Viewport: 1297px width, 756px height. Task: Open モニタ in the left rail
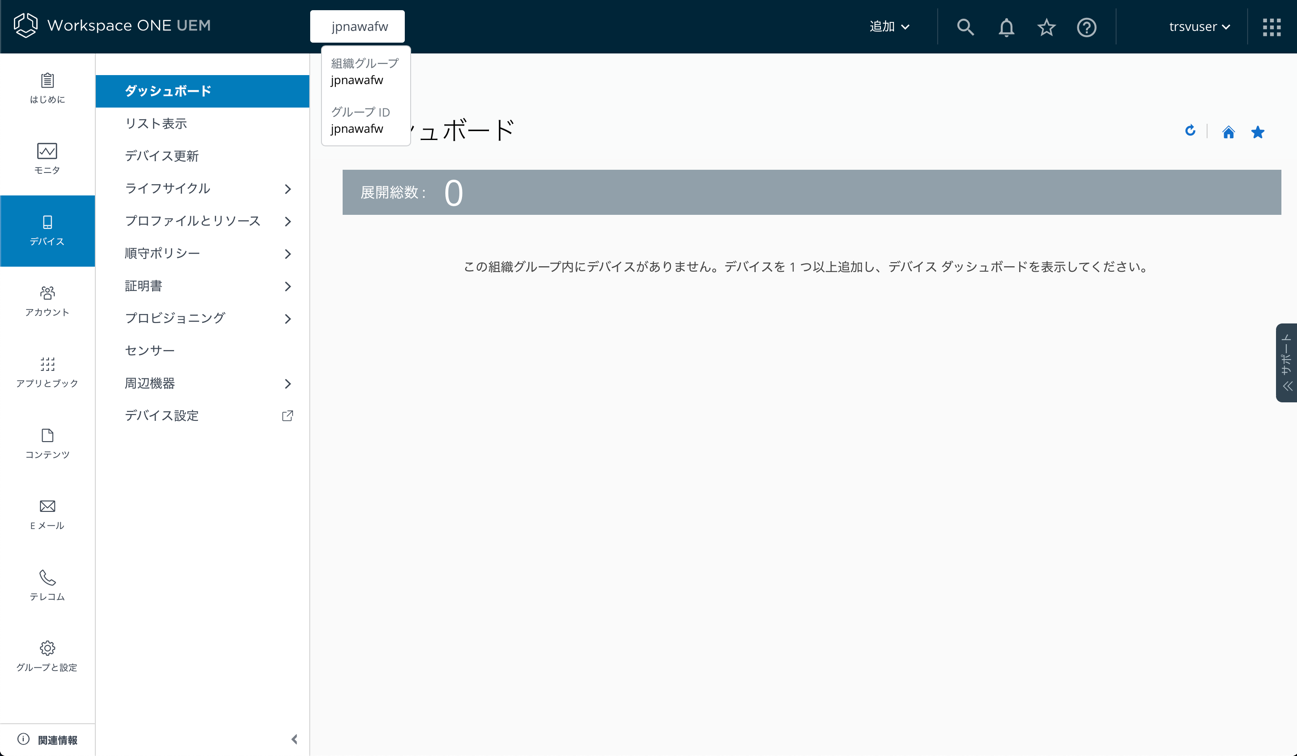coord(47,160)
